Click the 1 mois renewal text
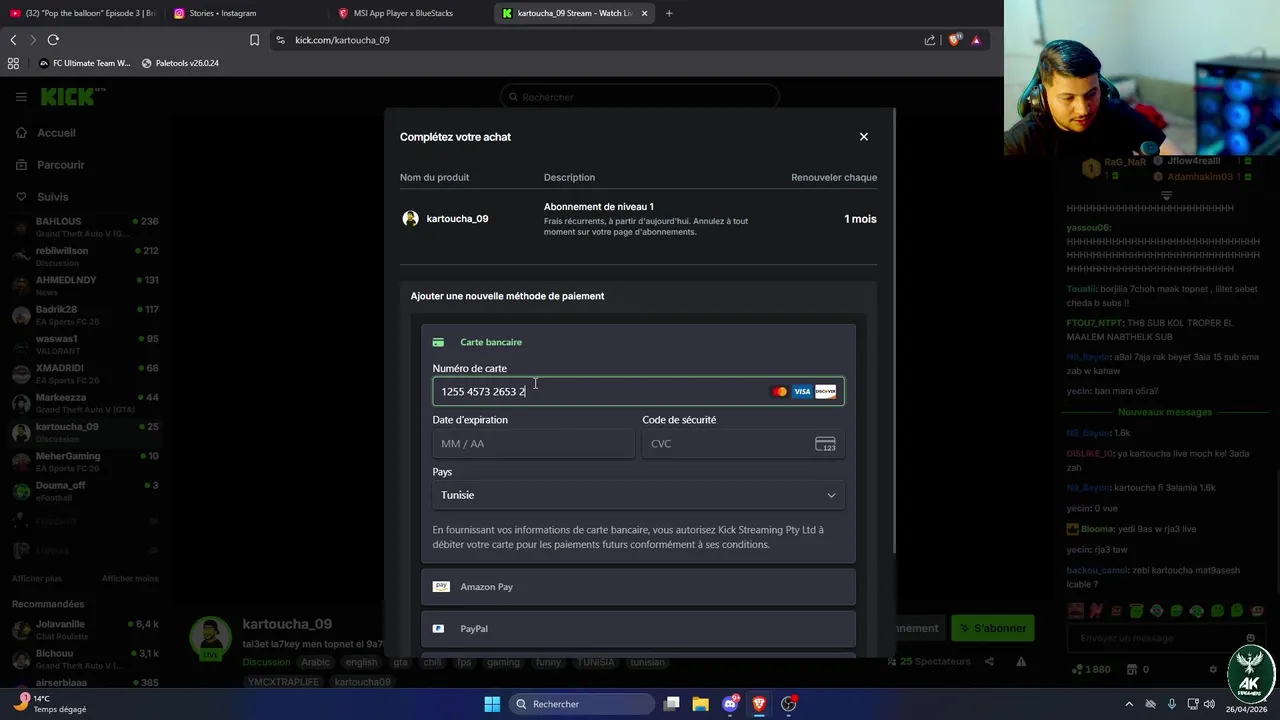This screenshot has width=1280, height=720. [860, 219]
